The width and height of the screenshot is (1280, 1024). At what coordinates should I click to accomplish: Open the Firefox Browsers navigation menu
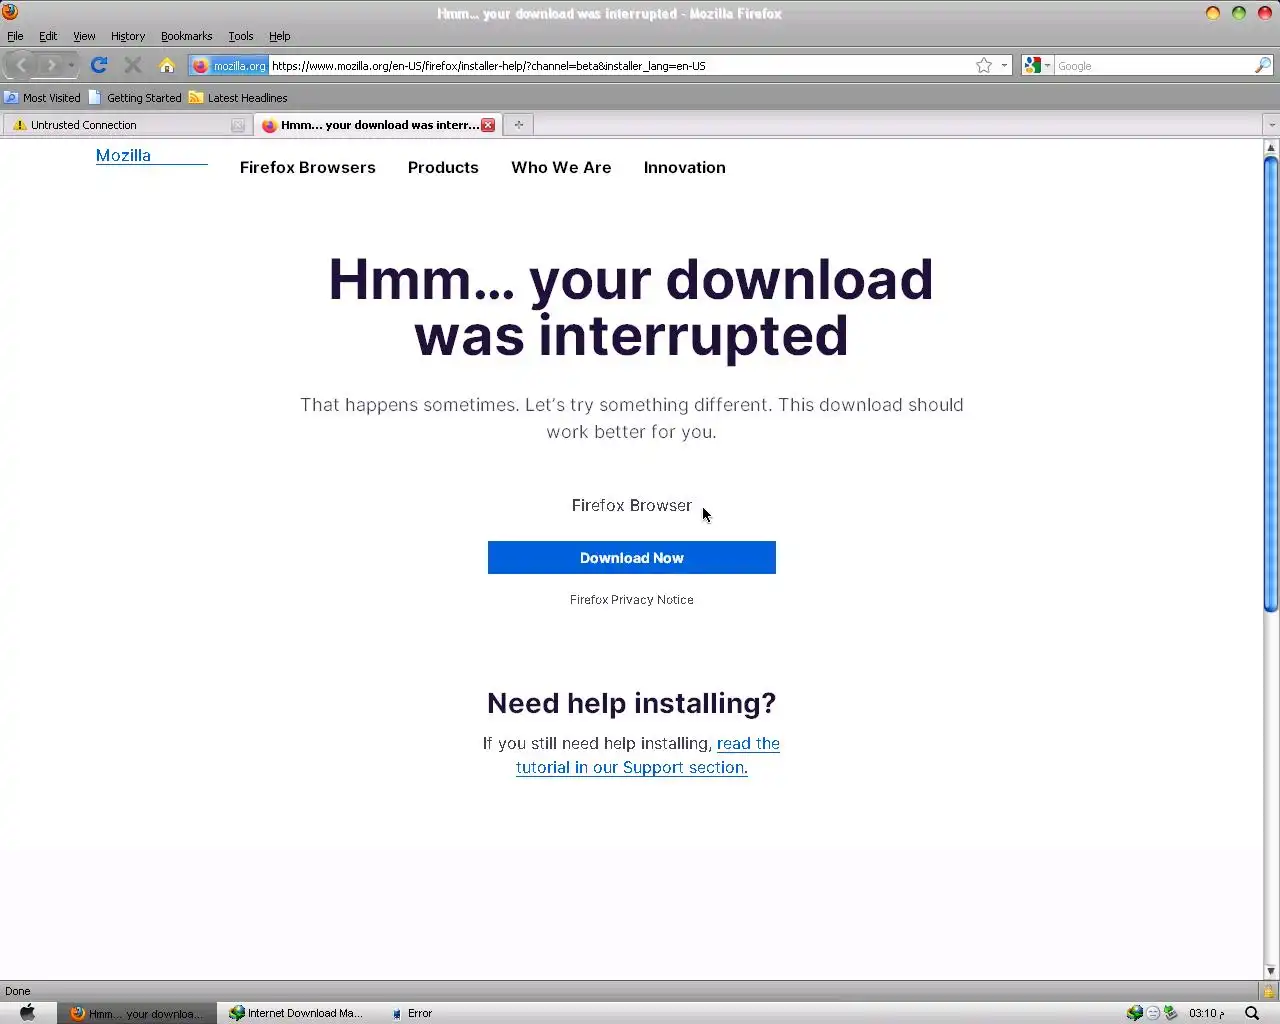[308, 167]
